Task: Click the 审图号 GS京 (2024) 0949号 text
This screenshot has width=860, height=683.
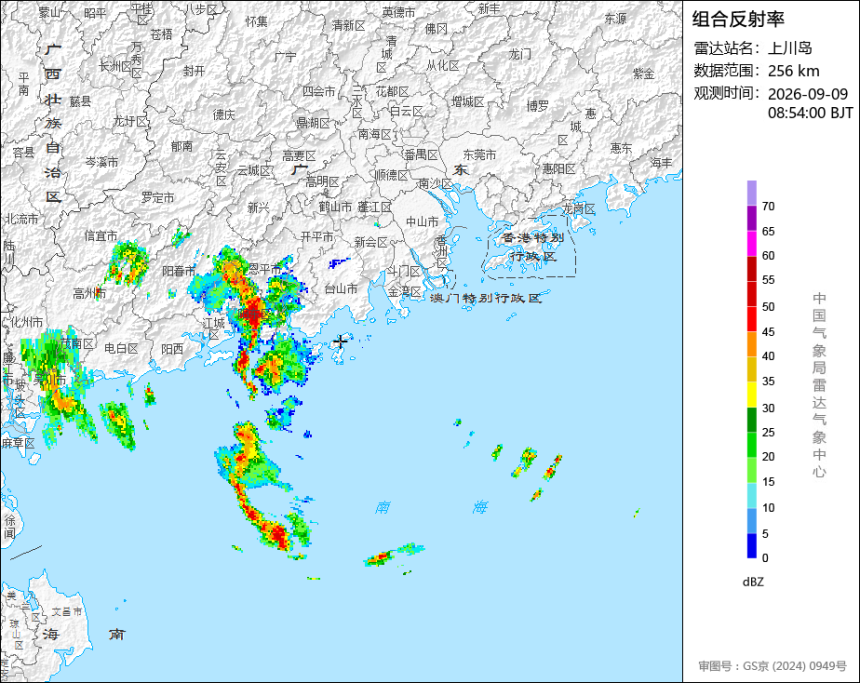Action: coord(772,666)
